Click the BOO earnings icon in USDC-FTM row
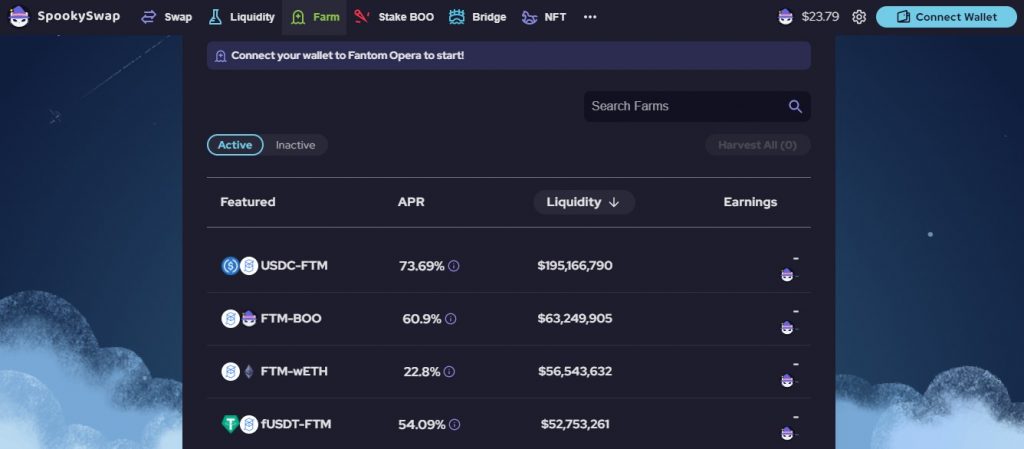Viewport: 1024px width, 449px height. [787, 275]
